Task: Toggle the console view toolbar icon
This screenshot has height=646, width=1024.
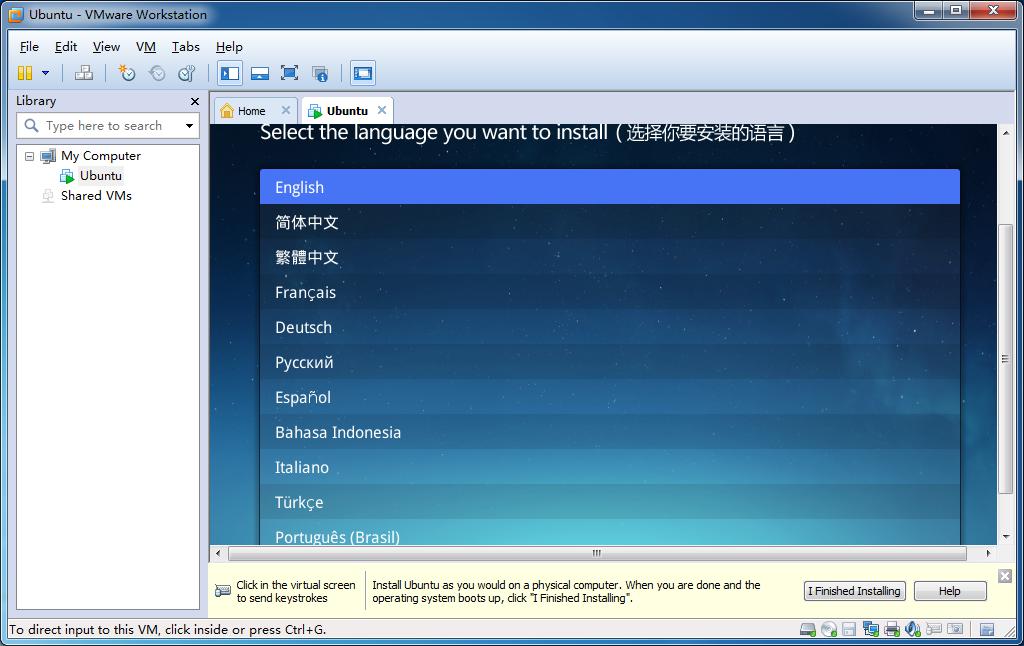Action: 362,73
